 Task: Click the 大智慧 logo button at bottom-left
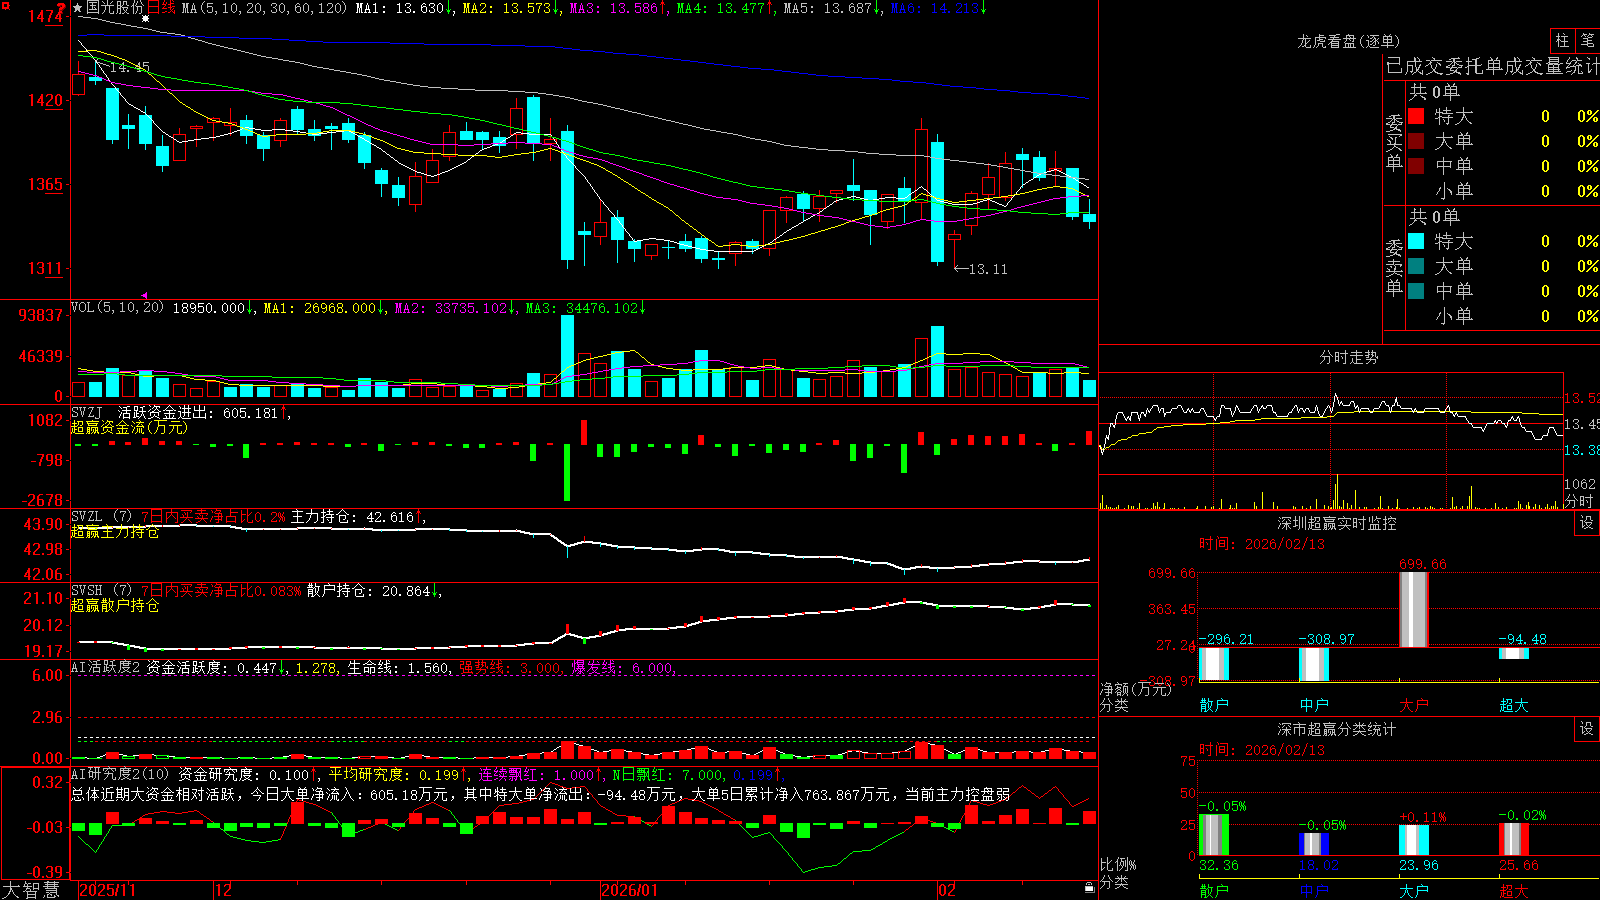click(32, 890)
